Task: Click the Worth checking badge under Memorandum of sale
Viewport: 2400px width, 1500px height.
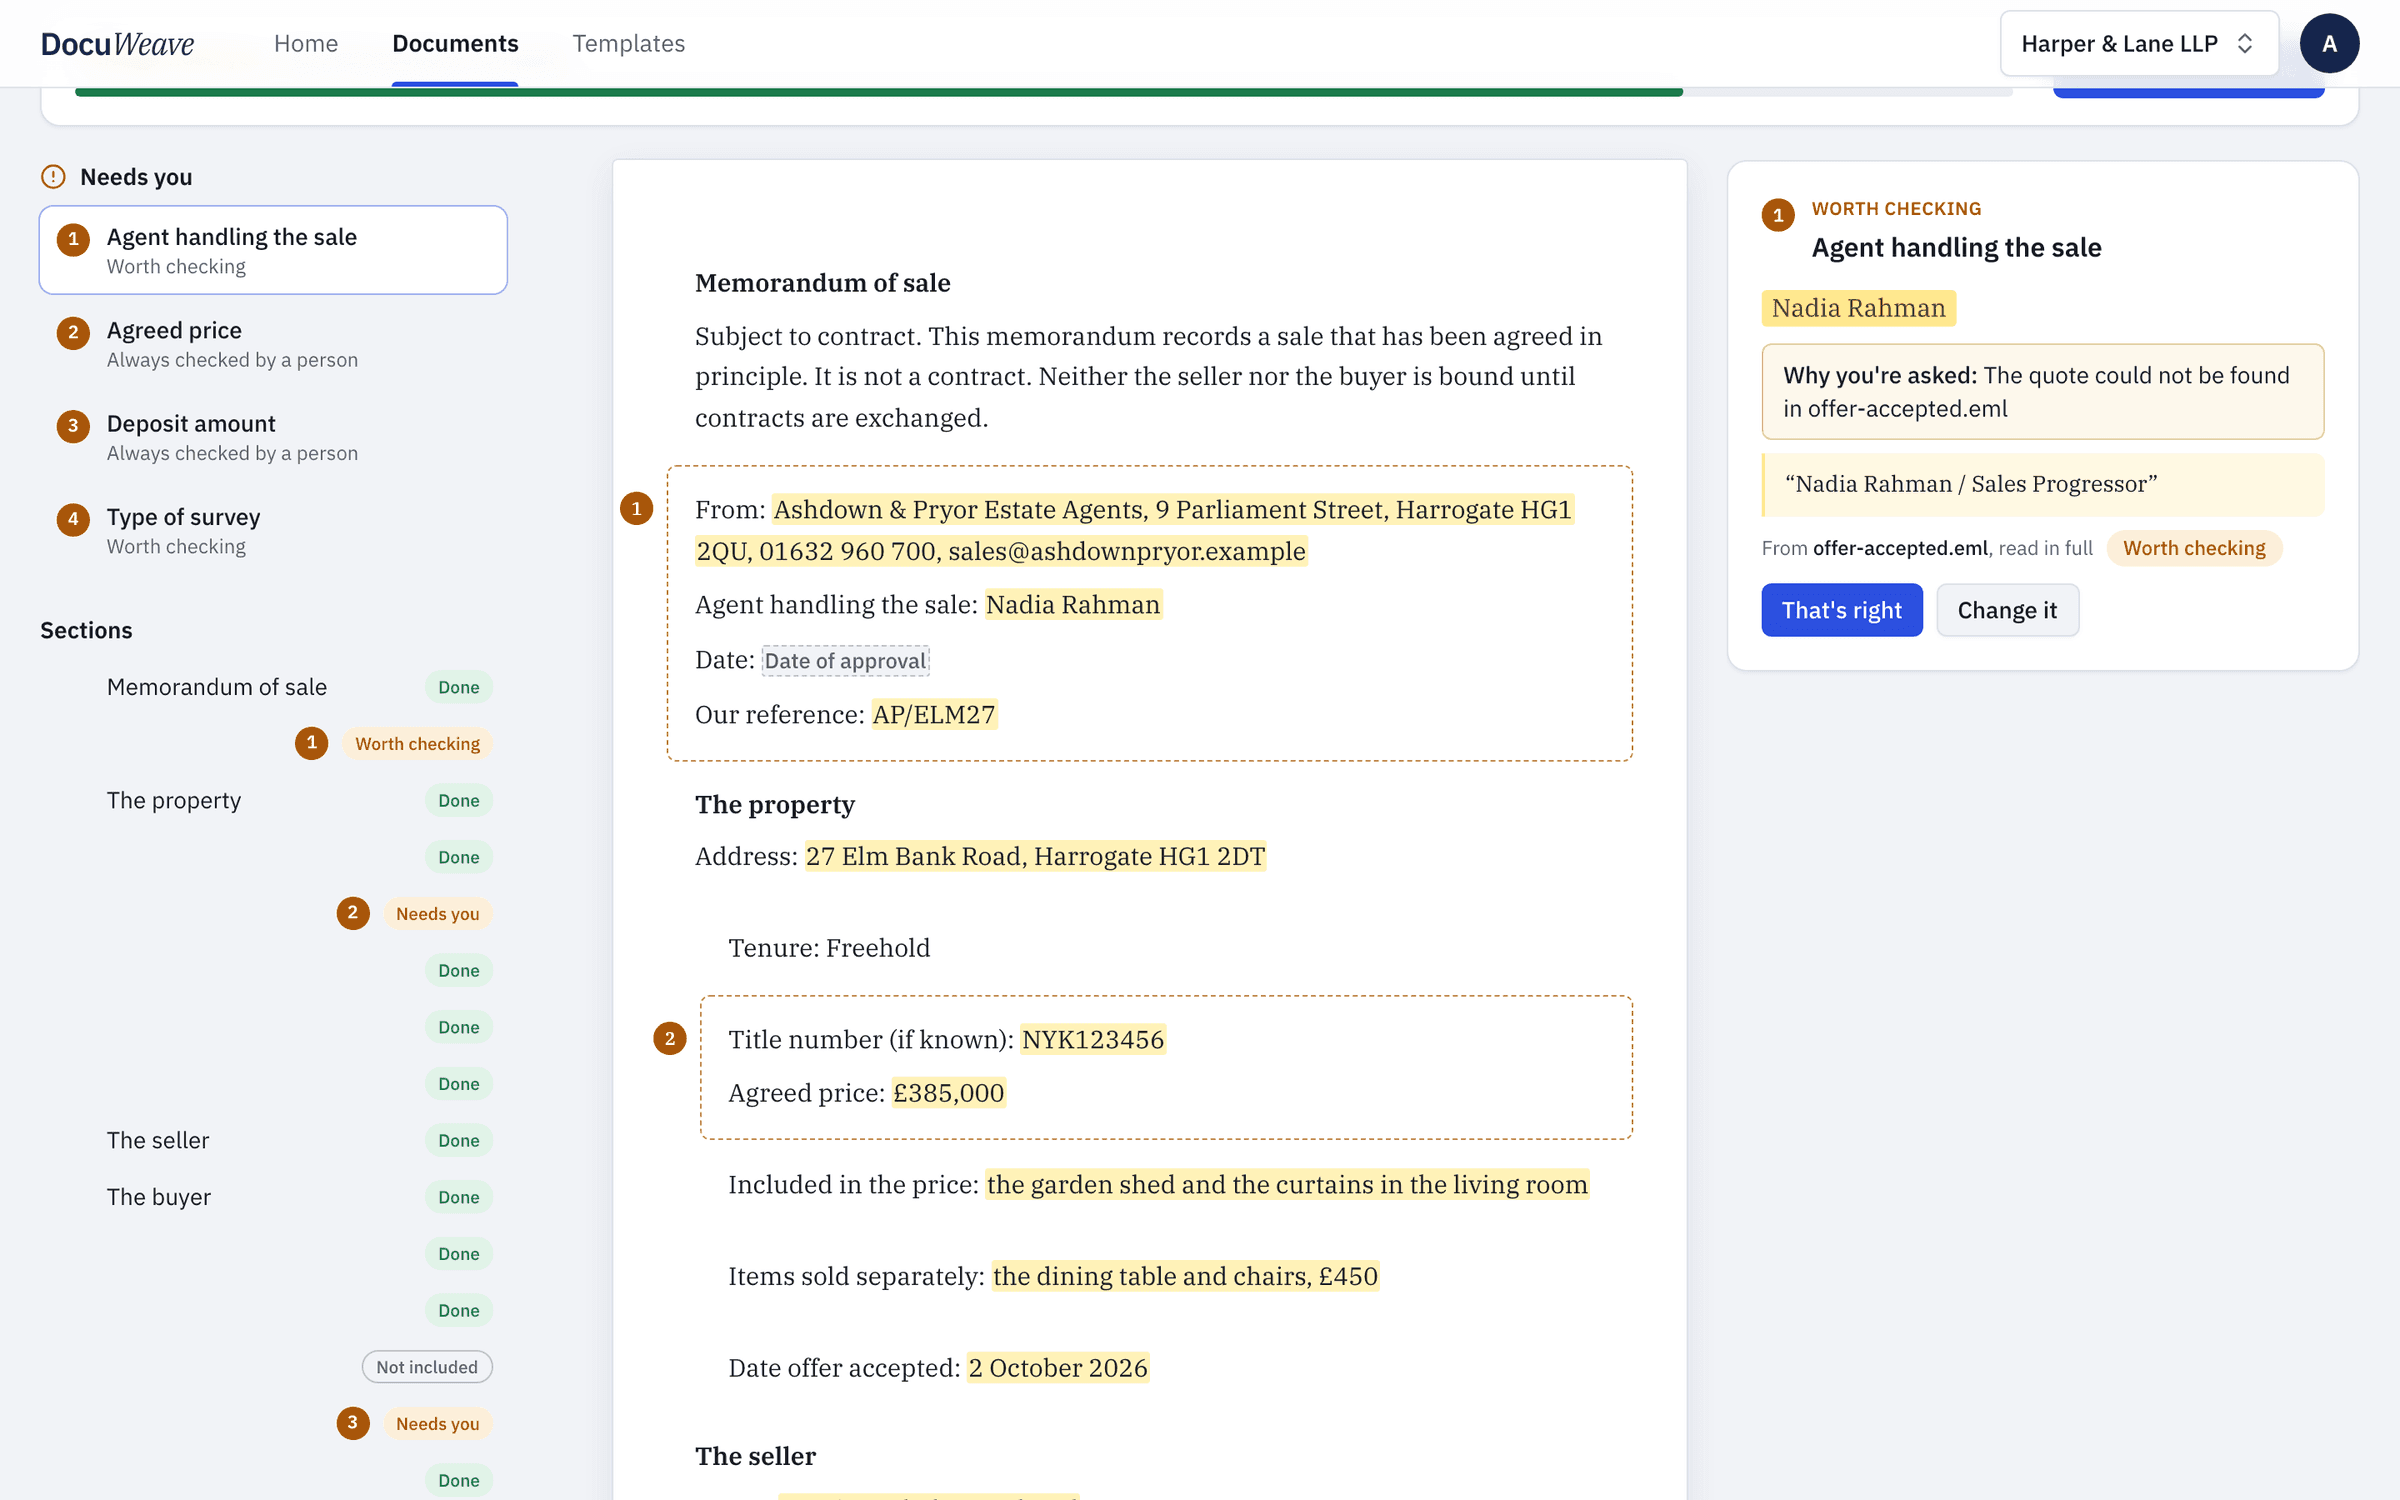Action: tap(417, 743)
